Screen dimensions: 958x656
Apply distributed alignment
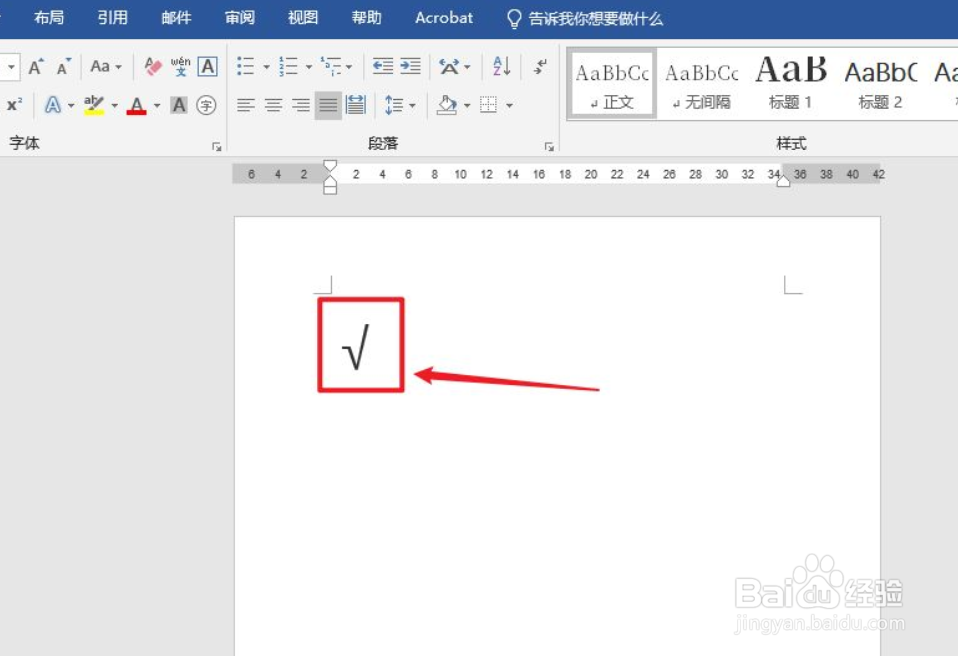point(356,105)
